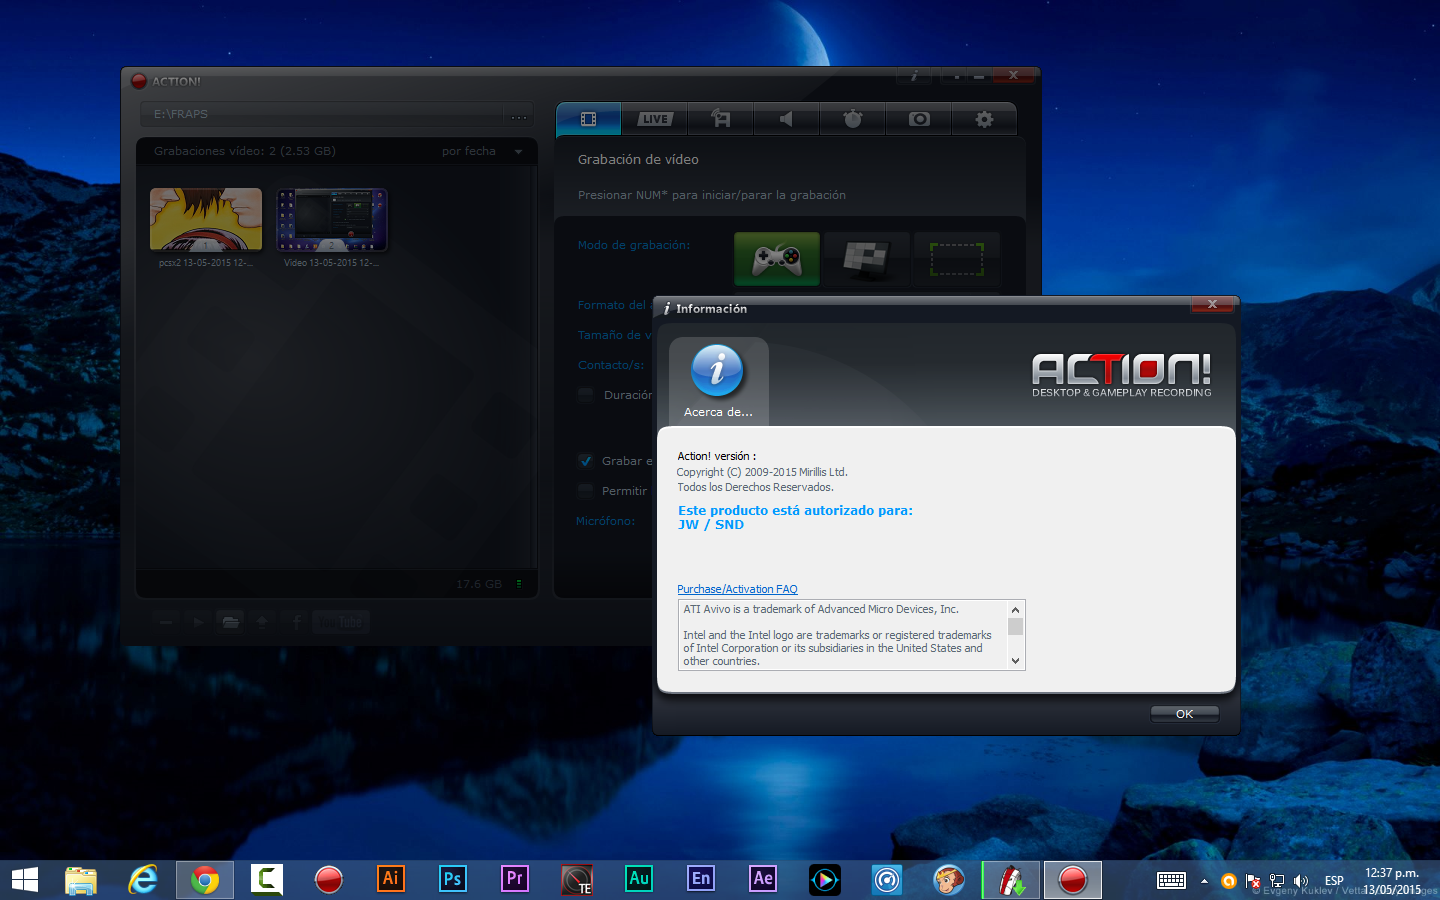Toggle the Duración checkbox
The height and width of the screenshot is (900, 1440).
pyautogui.click(x=586, y=395)
